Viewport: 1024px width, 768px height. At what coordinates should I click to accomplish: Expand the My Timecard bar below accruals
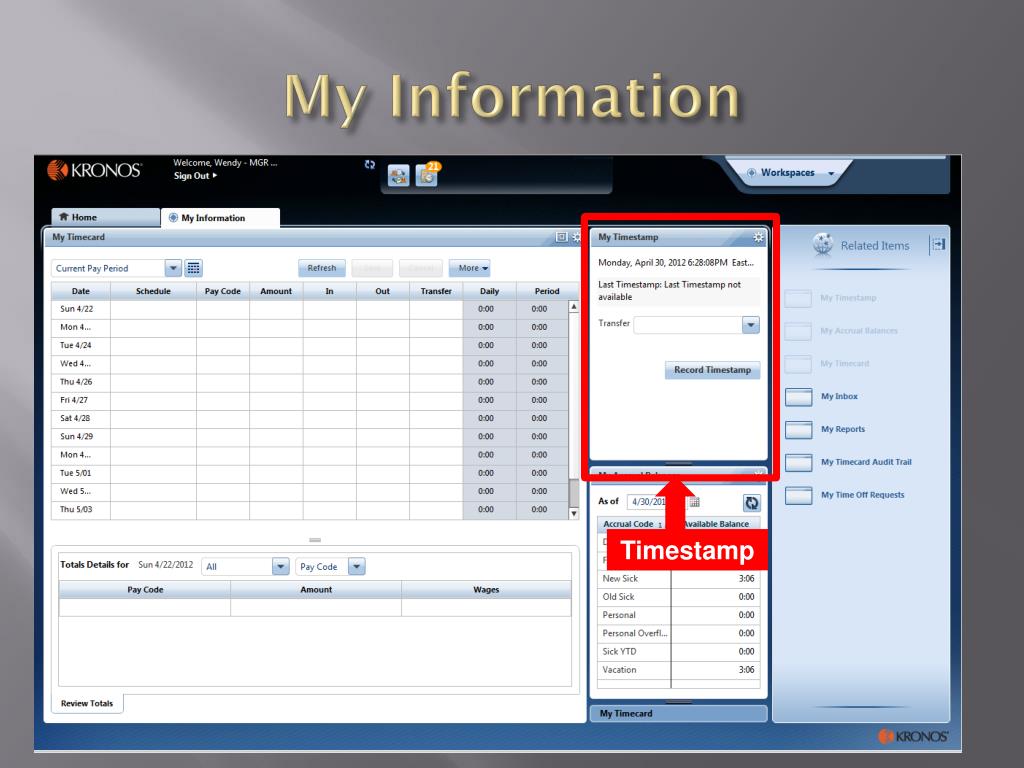679,713
